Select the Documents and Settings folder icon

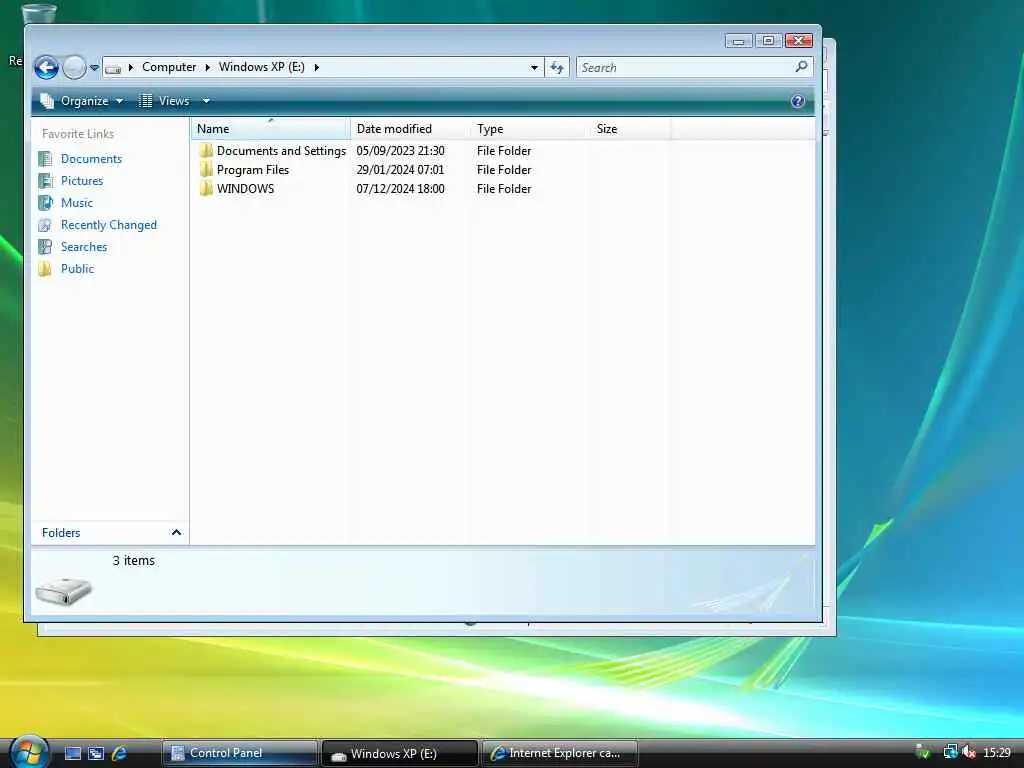206,150
